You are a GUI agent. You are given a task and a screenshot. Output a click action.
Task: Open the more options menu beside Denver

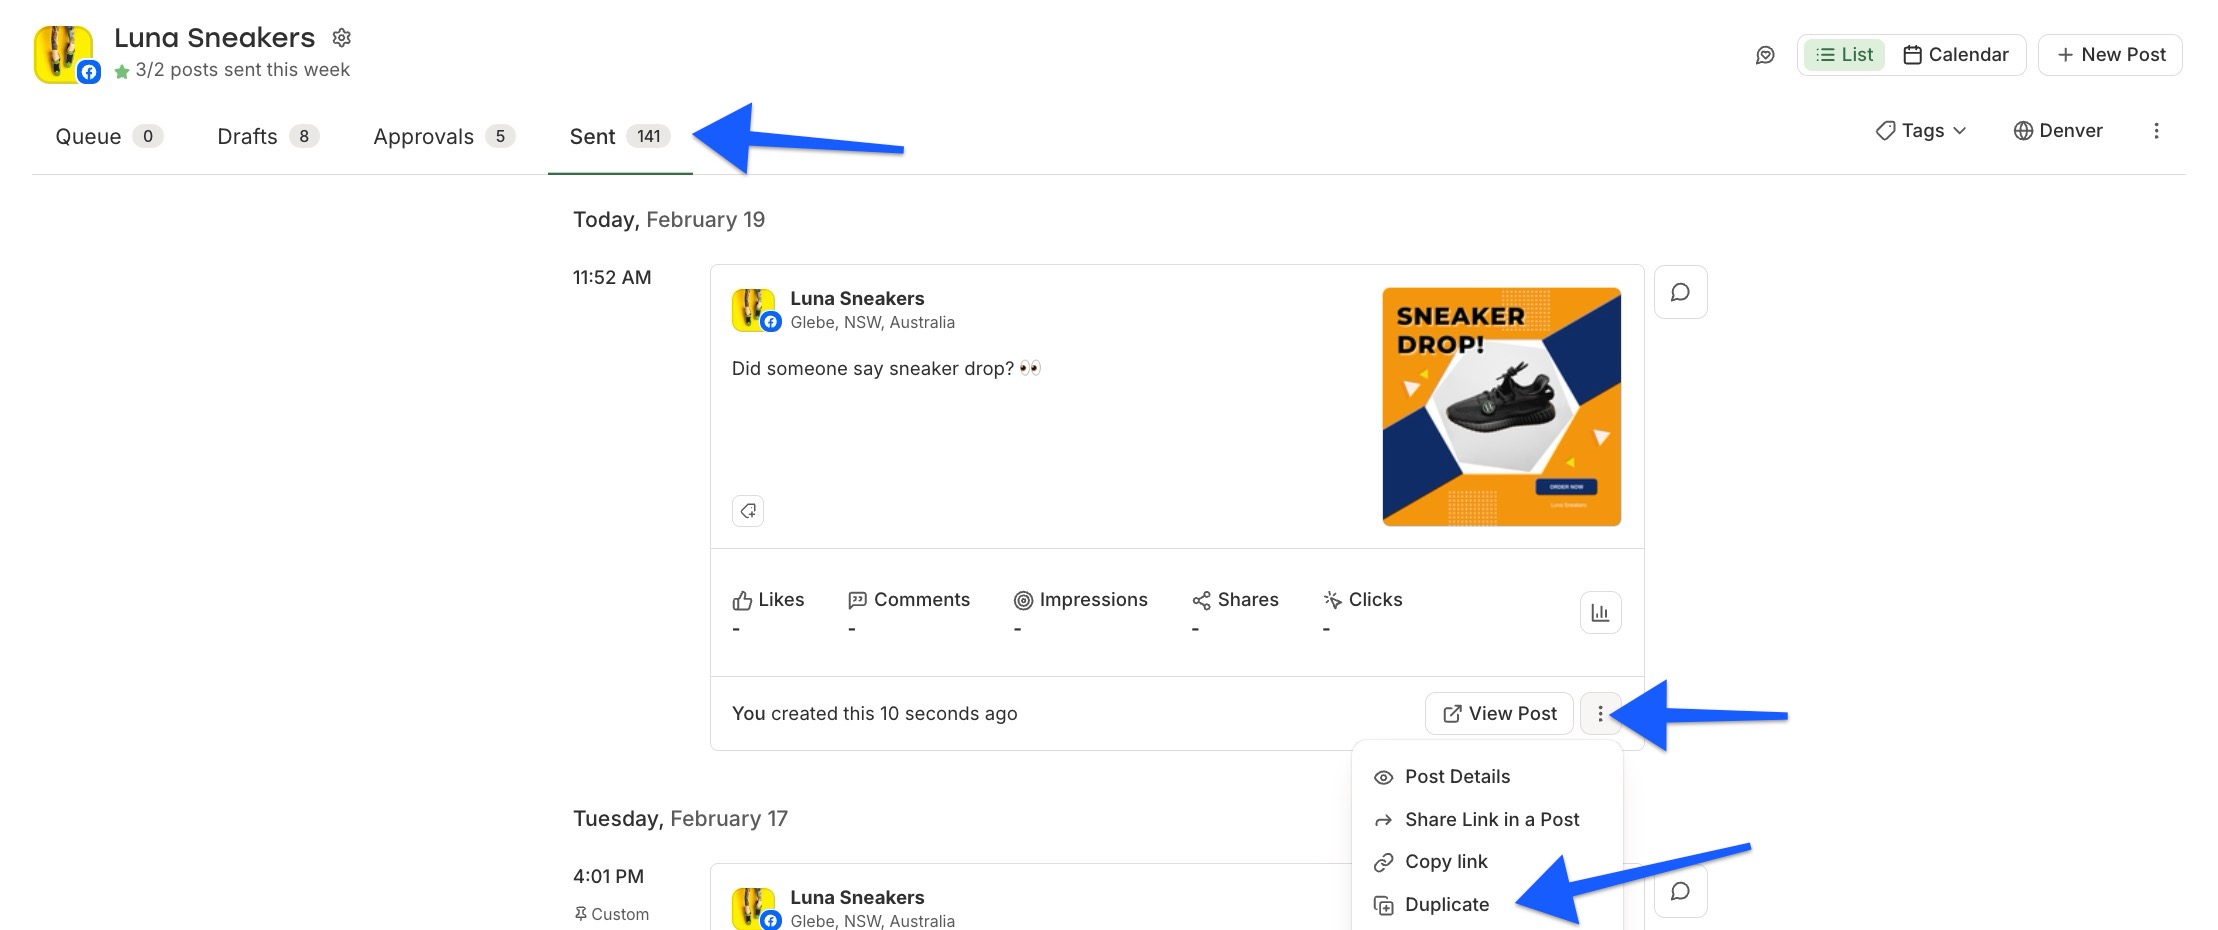[x=2156, y=131]
